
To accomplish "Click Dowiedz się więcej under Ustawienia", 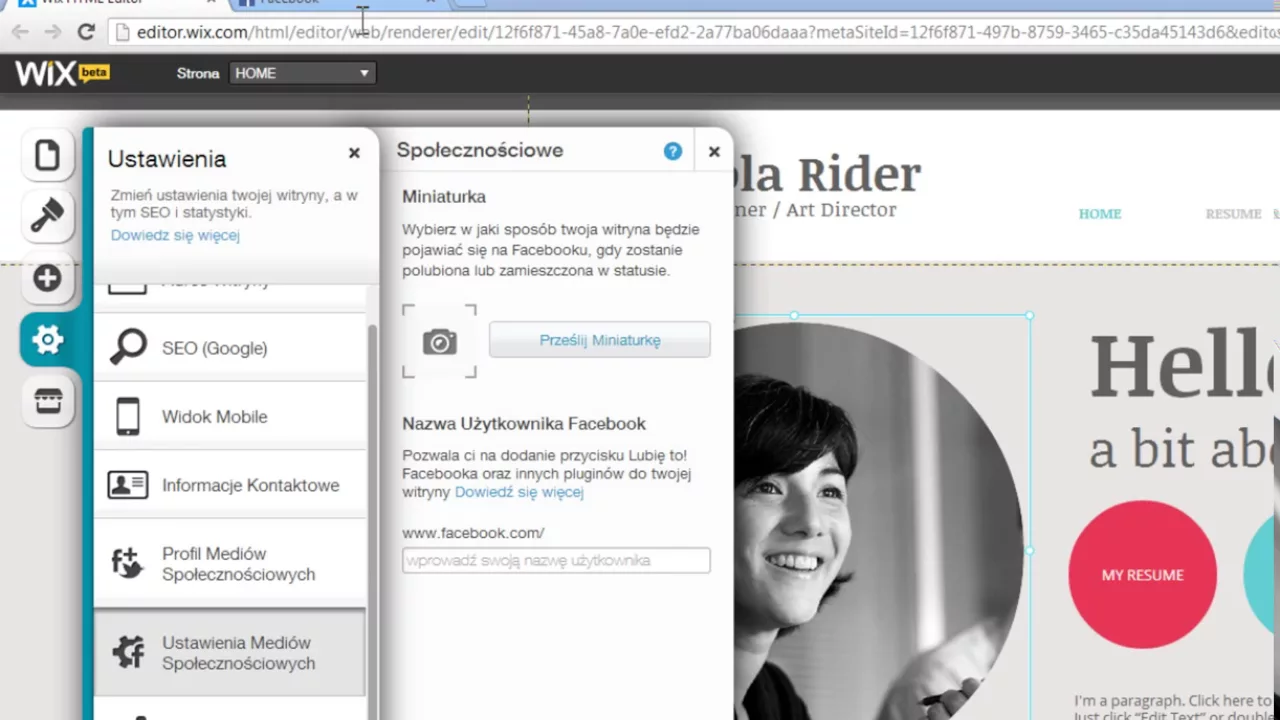I will 175,235.
